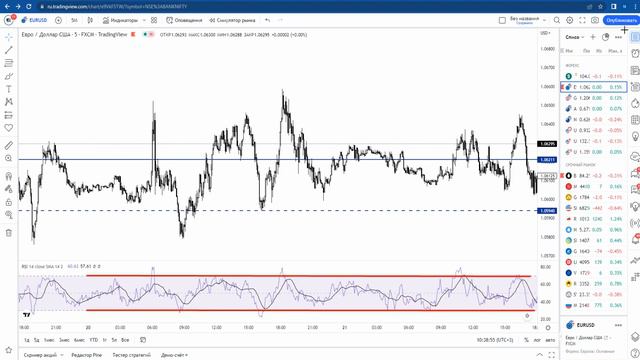Activate the zoom in tool
640x360 pixels.
point(9,158)
